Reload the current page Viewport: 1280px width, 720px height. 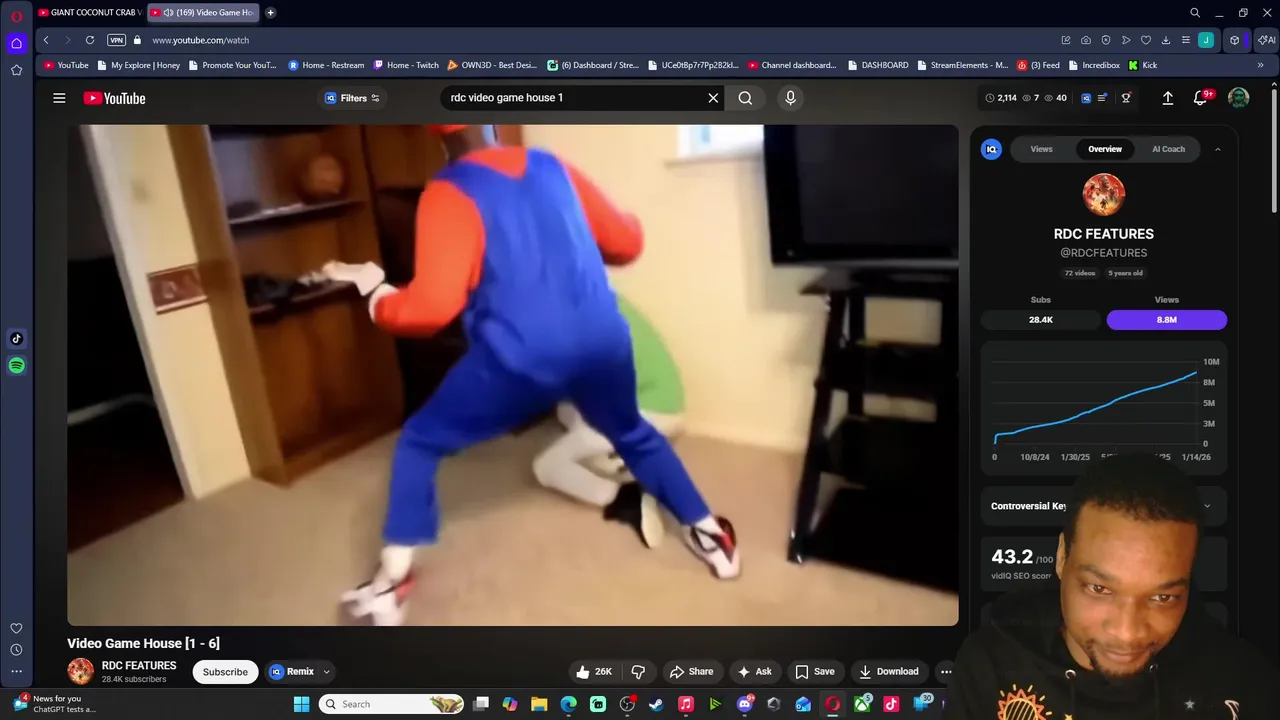90,40
